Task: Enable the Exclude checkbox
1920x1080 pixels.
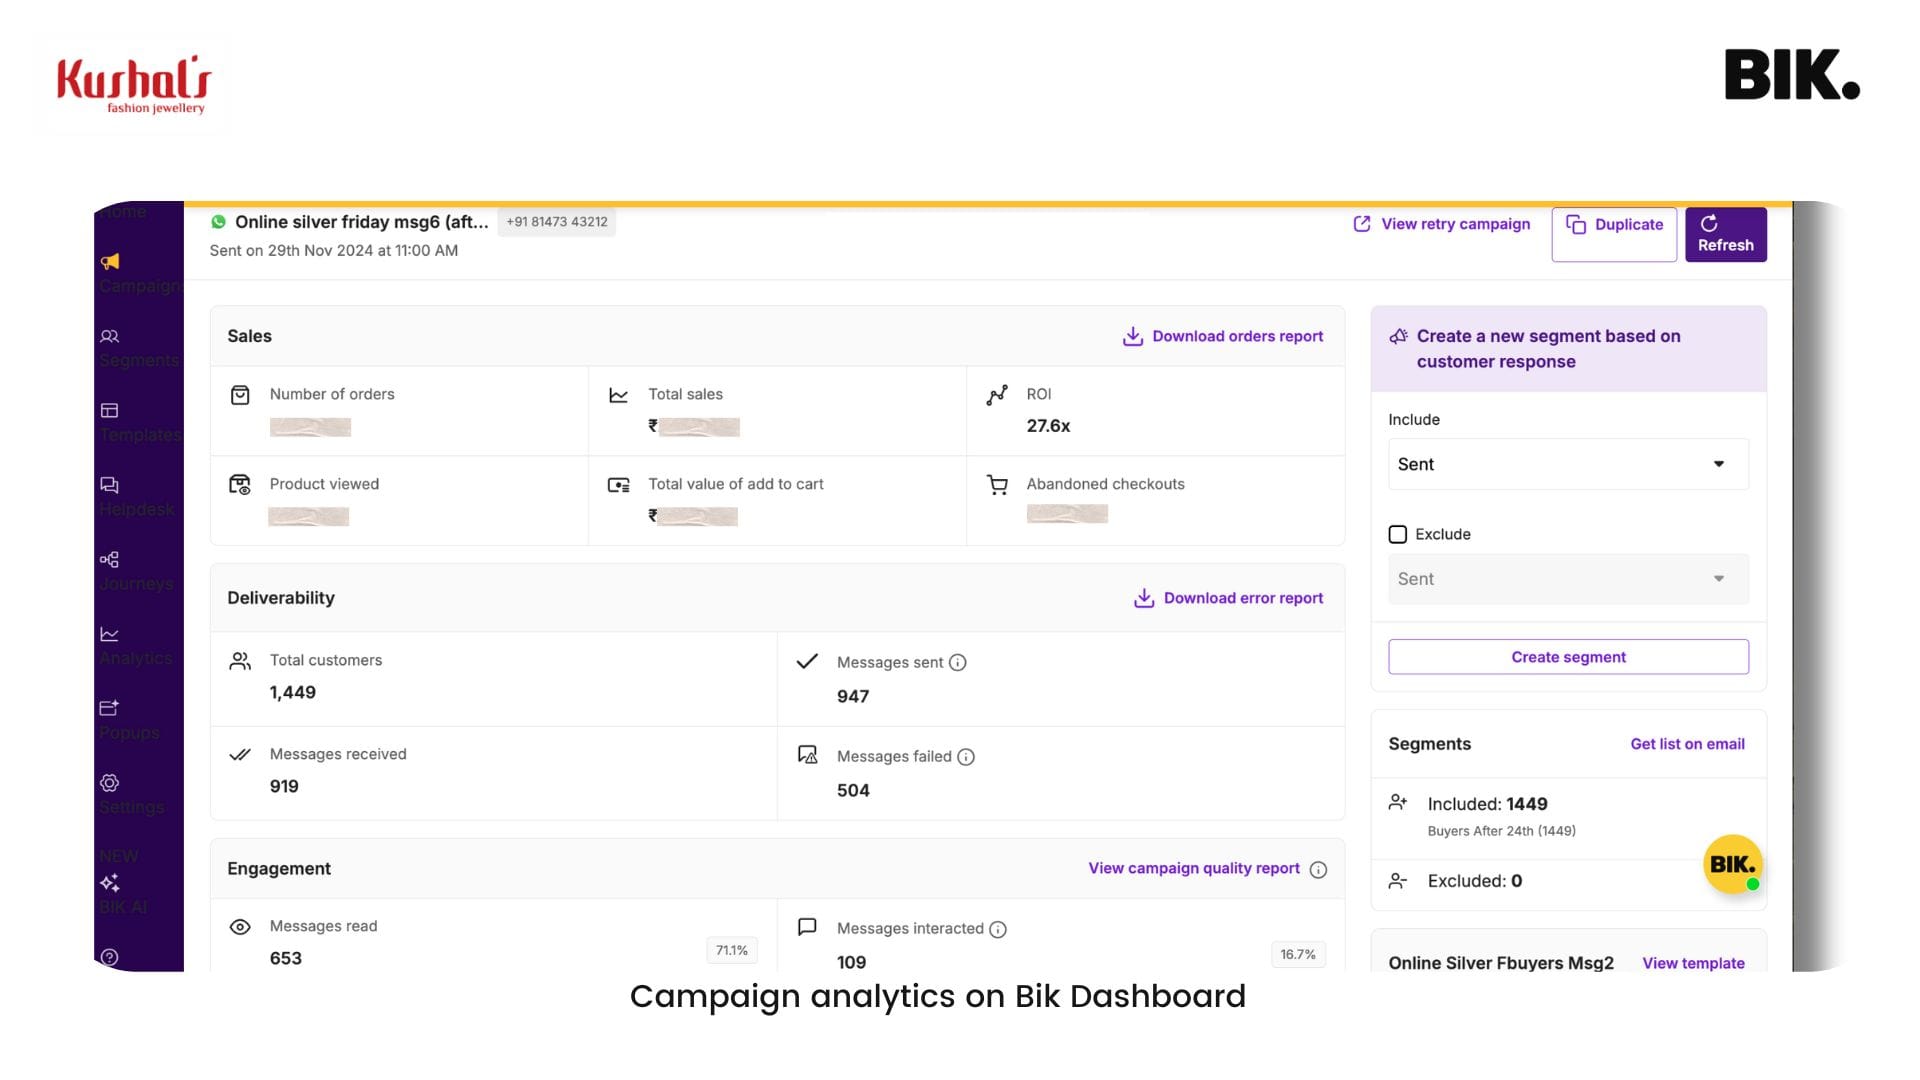Action: coord(1397,534)
